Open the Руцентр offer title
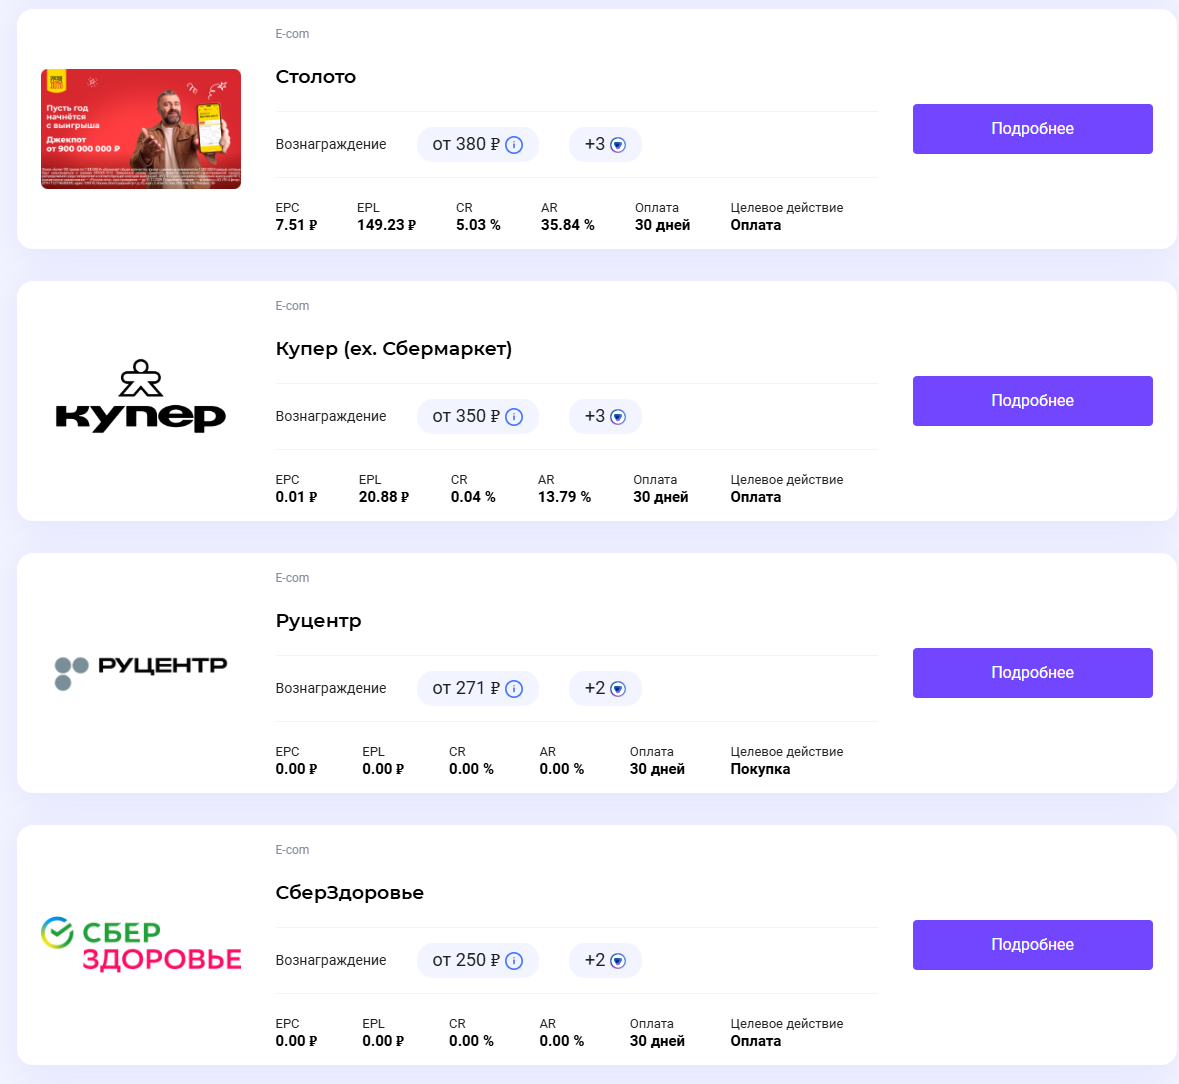The width and height of the screenshot is (1179, 1084). pyautogui.click(x=318, y=621)
